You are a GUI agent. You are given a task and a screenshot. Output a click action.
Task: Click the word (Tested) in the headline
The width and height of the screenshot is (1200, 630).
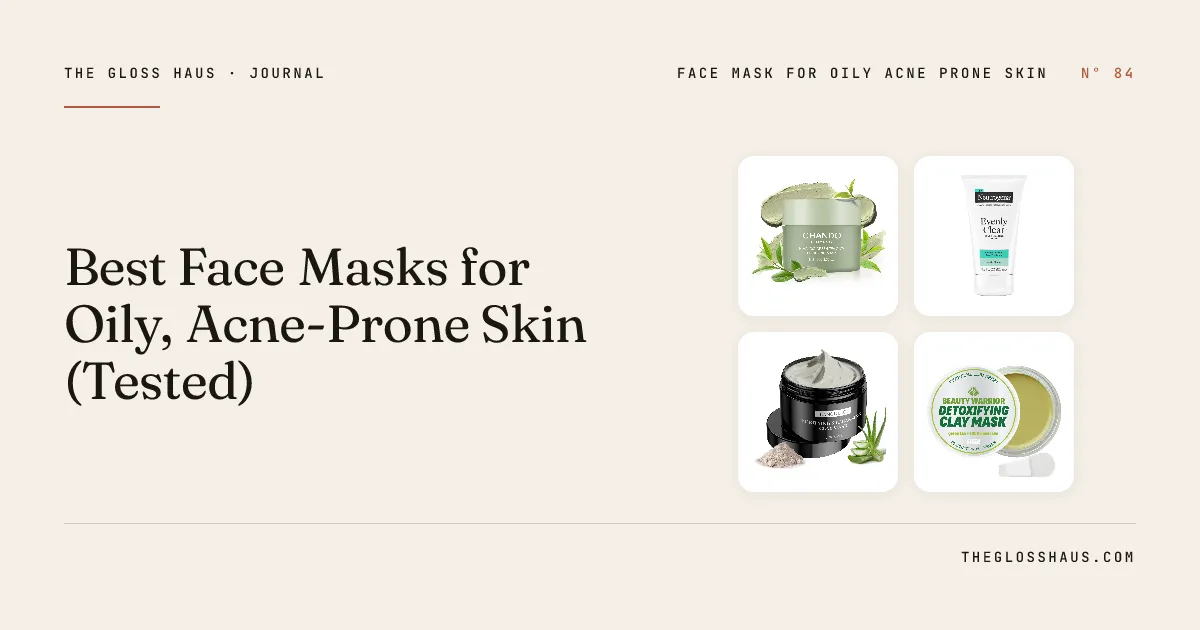pyautogui.click(x=159, y=384)
